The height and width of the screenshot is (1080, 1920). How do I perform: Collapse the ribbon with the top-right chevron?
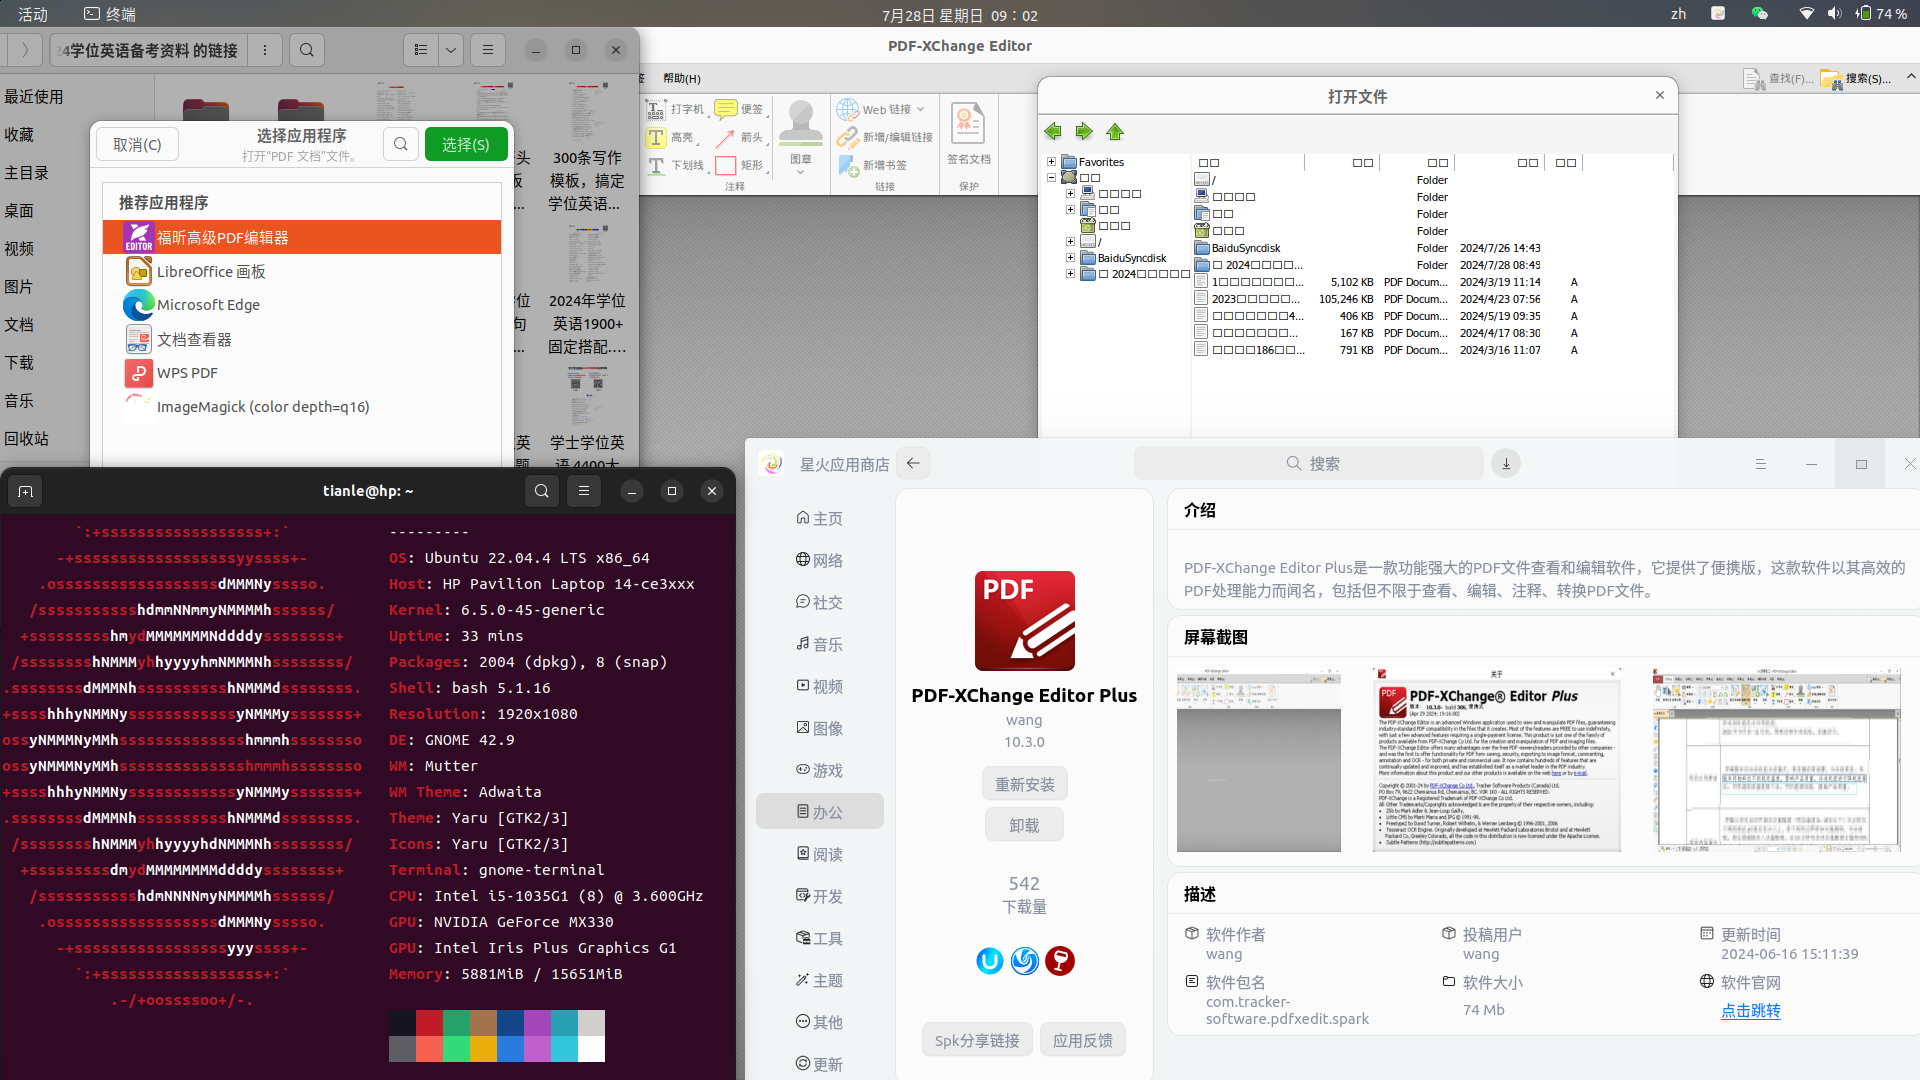(1911, 76)
